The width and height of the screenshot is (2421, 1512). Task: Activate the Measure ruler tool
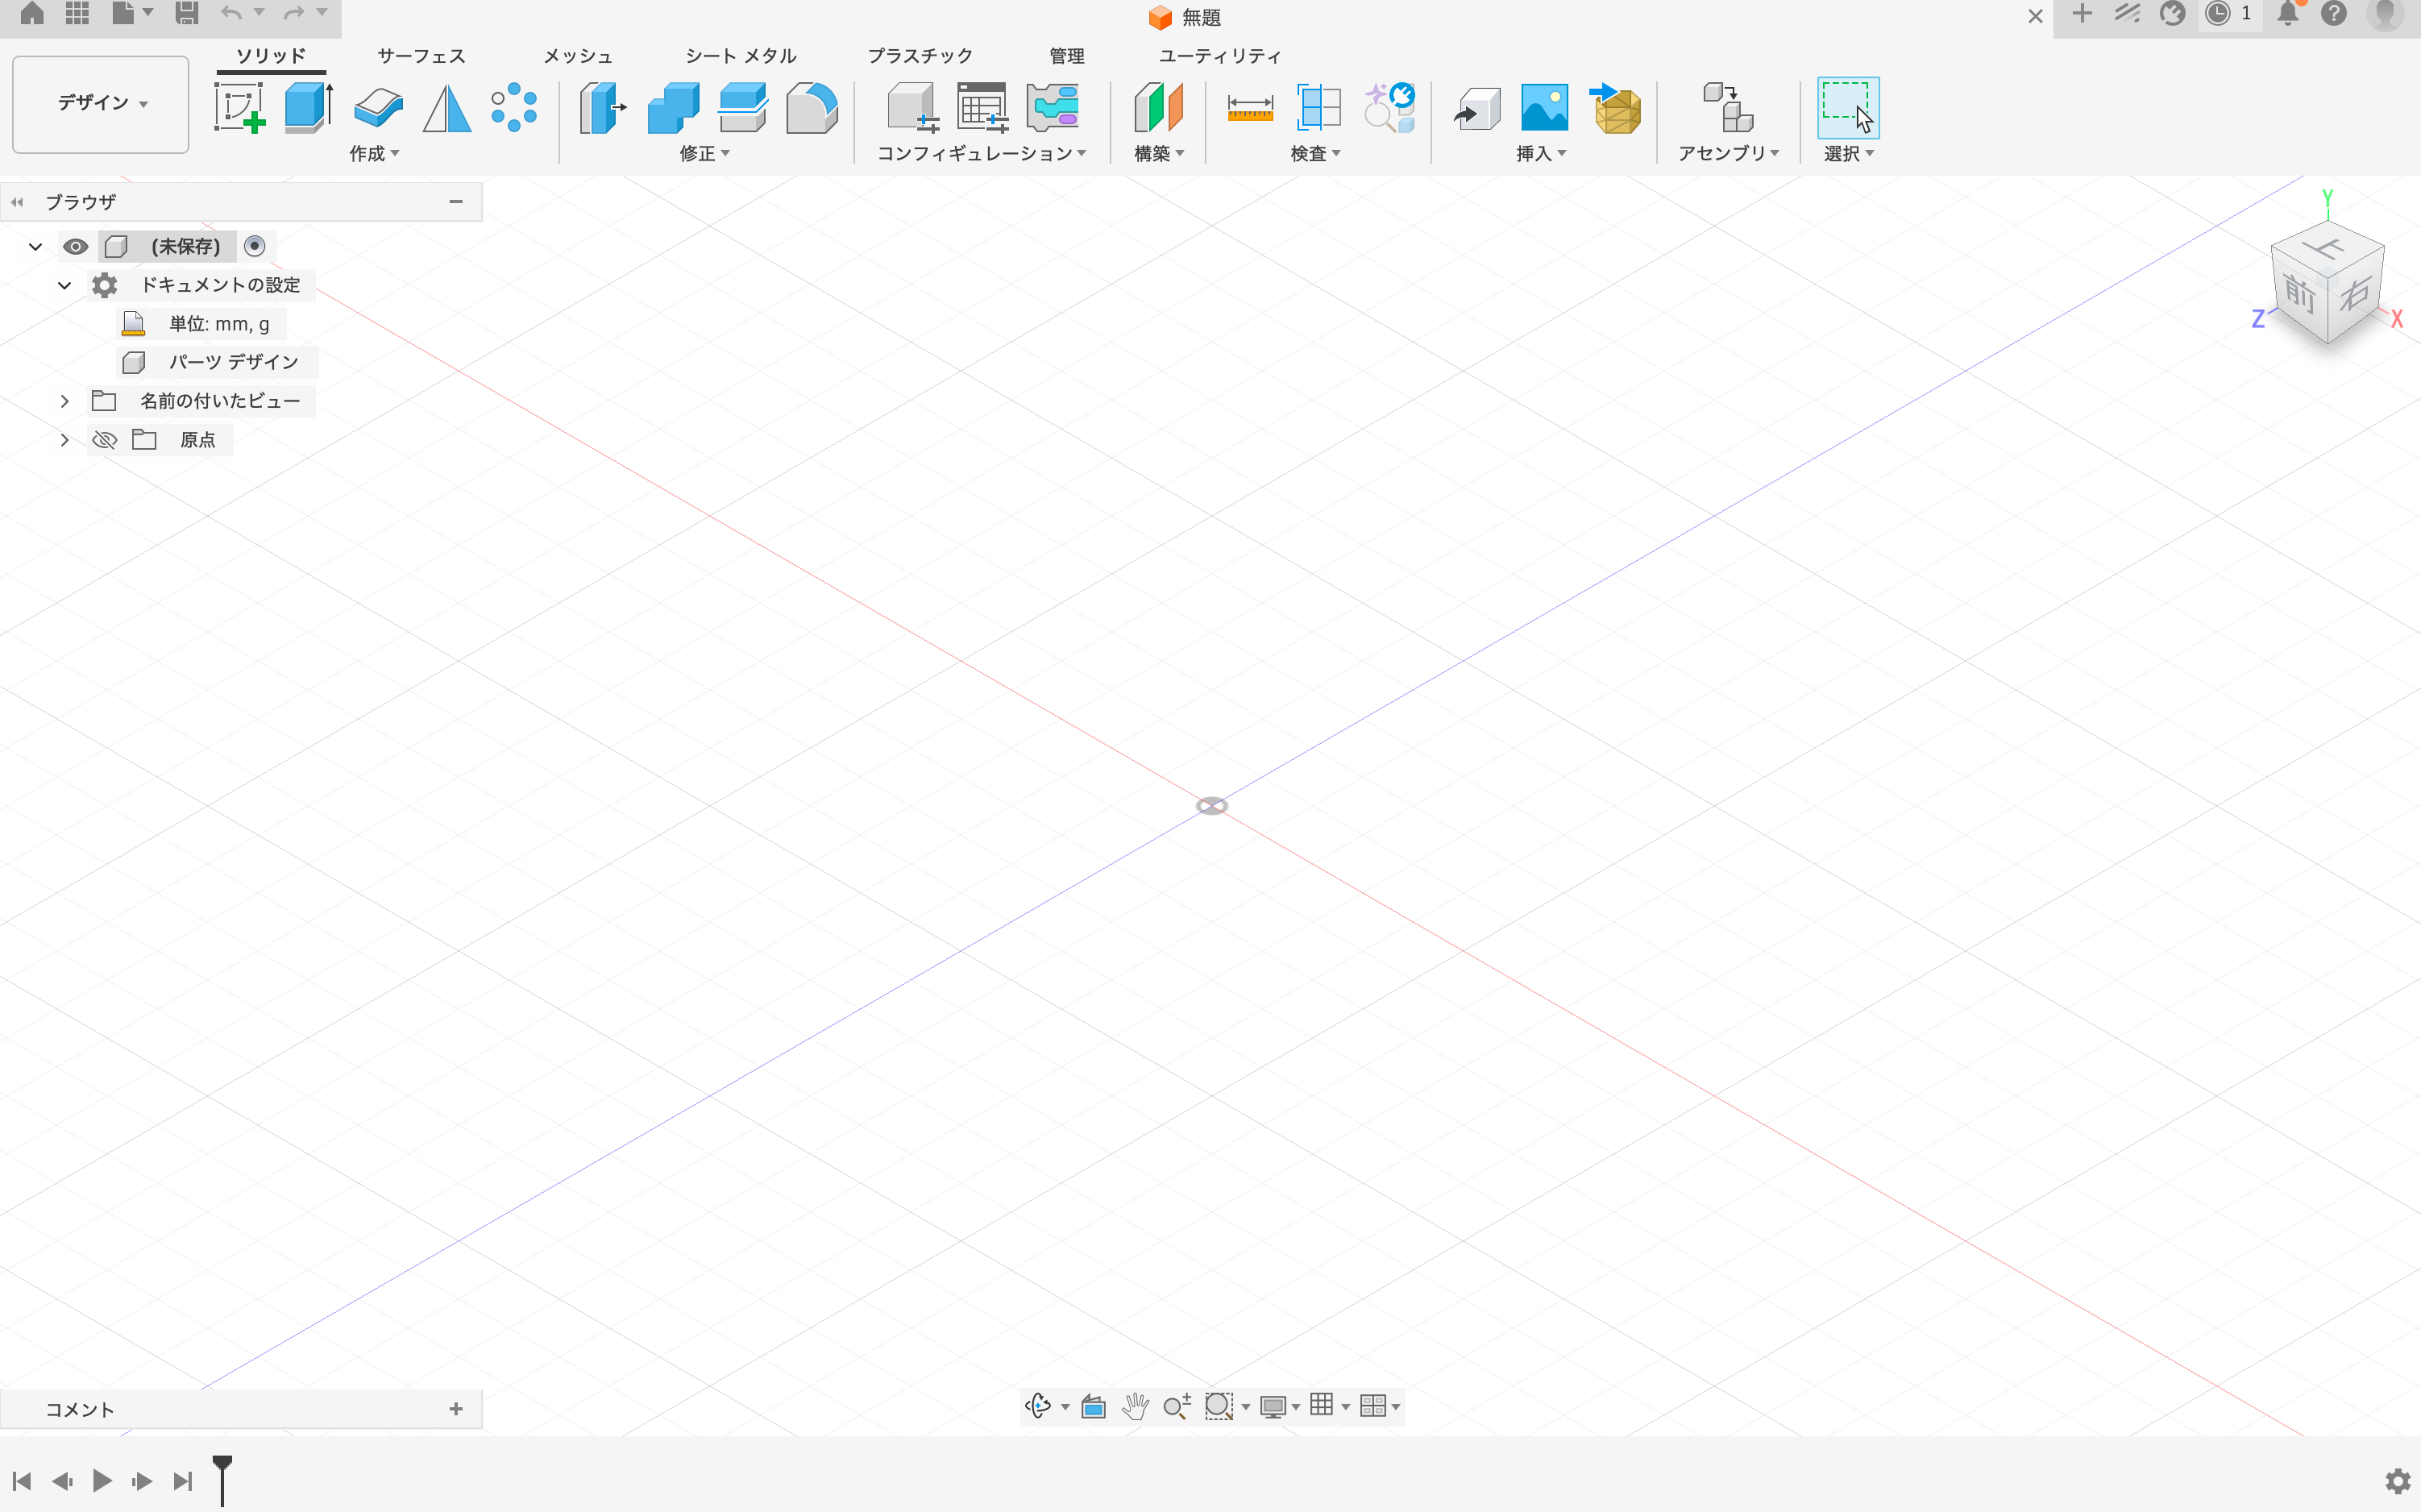pos(1250,108)
